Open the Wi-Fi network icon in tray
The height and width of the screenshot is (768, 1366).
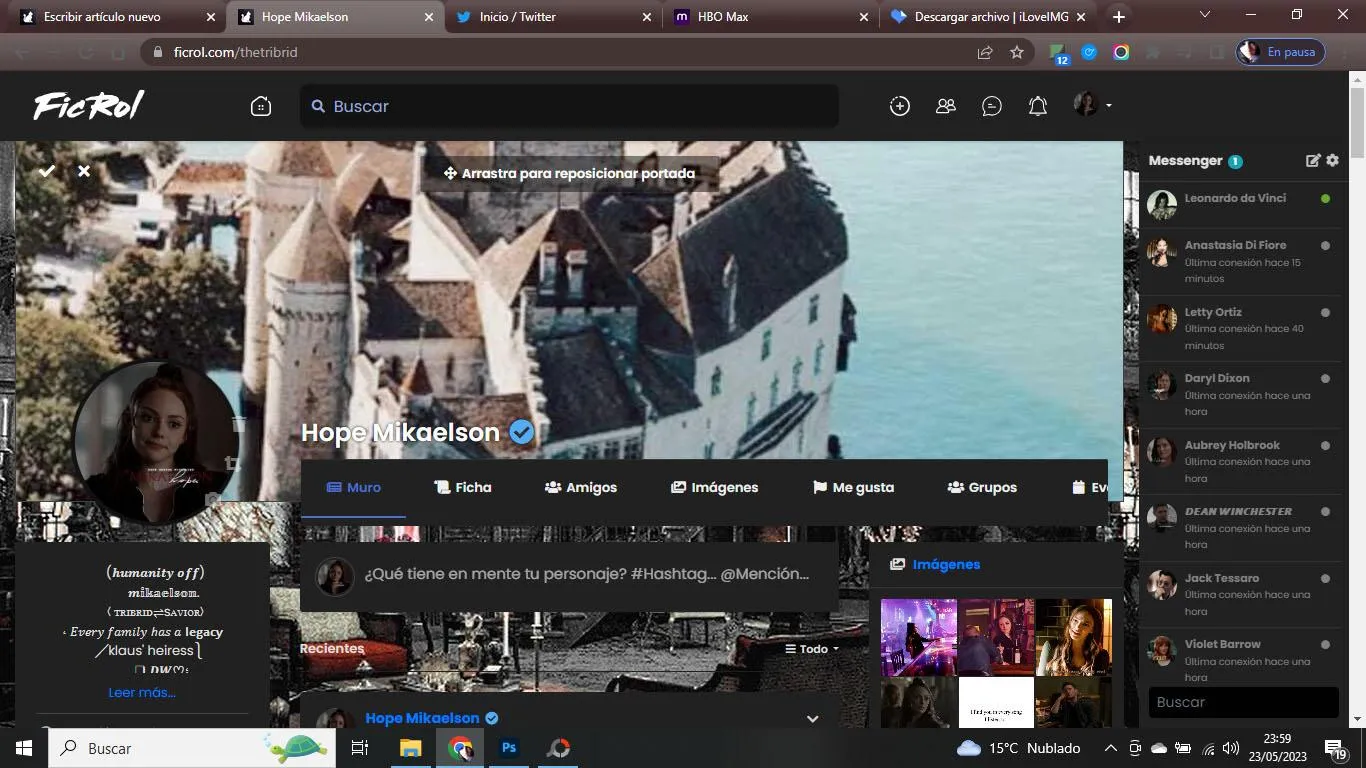[1208, 748]
